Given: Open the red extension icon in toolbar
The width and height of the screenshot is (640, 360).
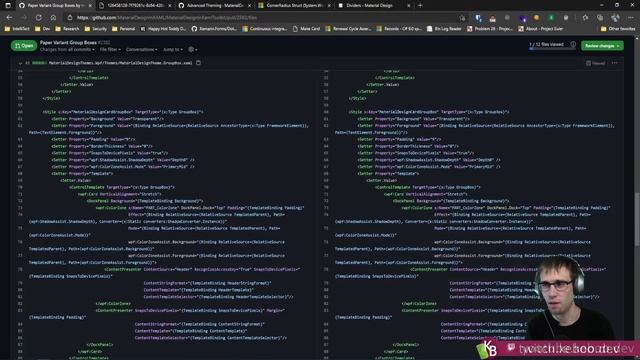Looking at the screenshot, I should 493,18.
